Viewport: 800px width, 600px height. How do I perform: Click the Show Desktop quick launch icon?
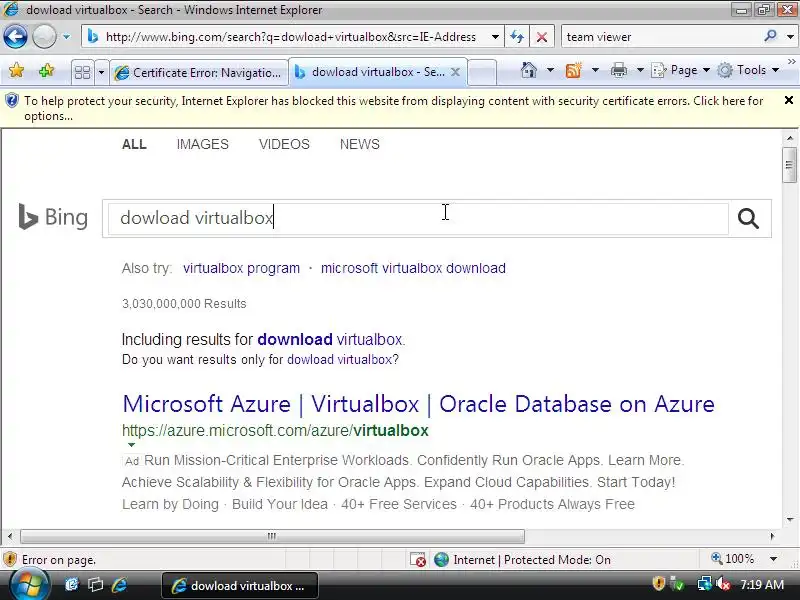pyautogui.click(x=71, y=585)
